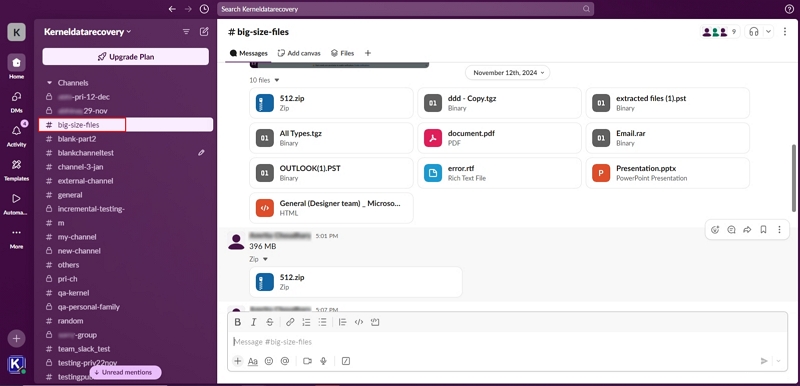Insert a bulleted list in the composer
The width and height of the screenshot is (800, 386).
322,322
